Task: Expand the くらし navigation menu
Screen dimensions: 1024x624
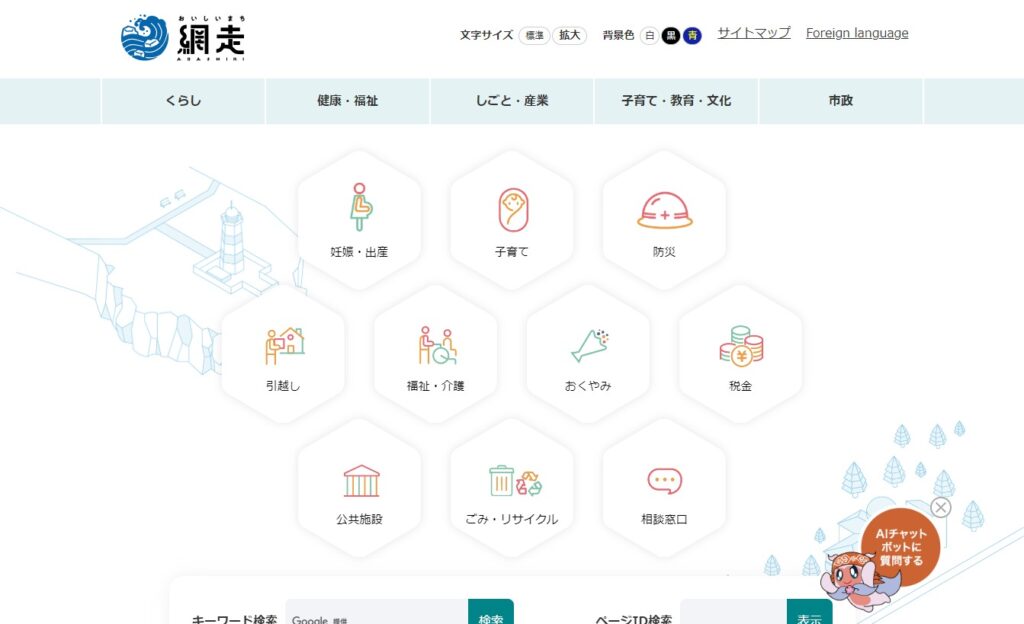Action: pyautogui.click(x=183, y=101)
